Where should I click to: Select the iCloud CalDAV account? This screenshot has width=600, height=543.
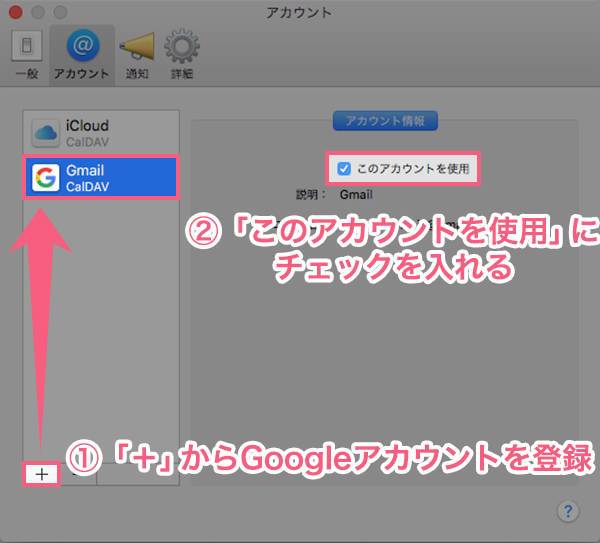click(101, 133)
